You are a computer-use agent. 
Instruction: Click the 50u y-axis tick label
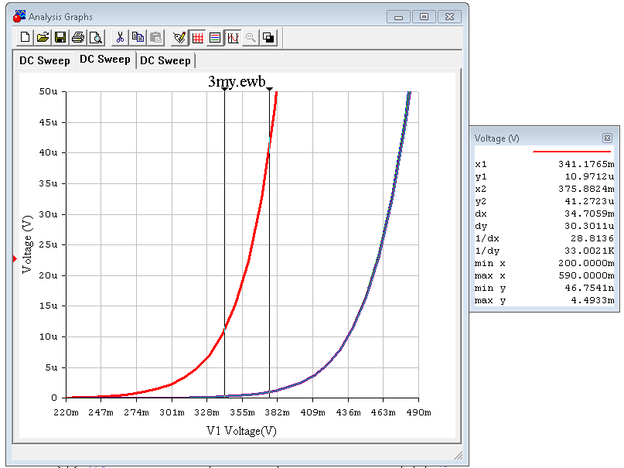coord(48,92)
